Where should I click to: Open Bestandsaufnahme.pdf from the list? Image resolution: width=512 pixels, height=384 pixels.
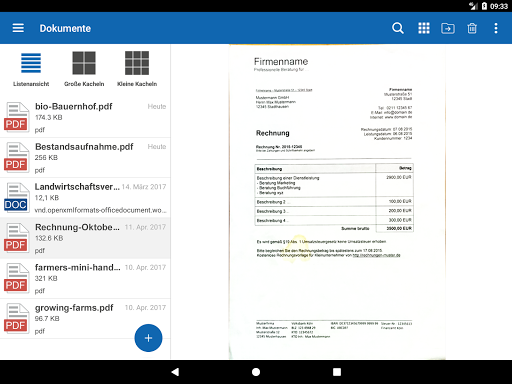(85, 158)
